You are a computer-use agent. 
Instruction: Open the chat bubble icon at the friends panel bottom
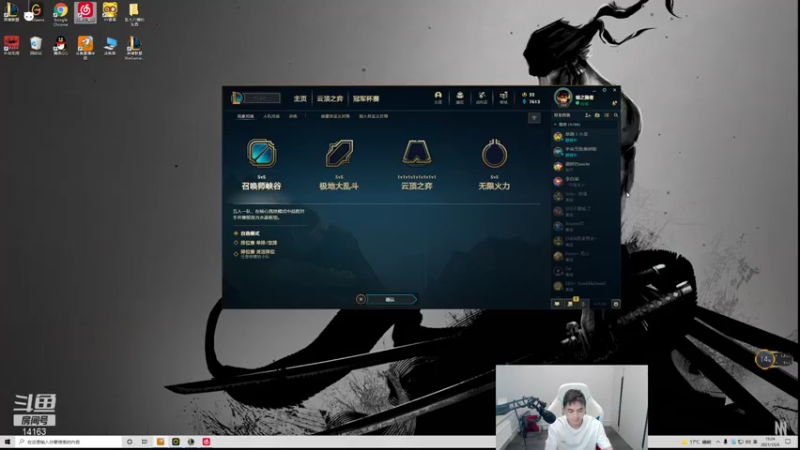[557, 304]
